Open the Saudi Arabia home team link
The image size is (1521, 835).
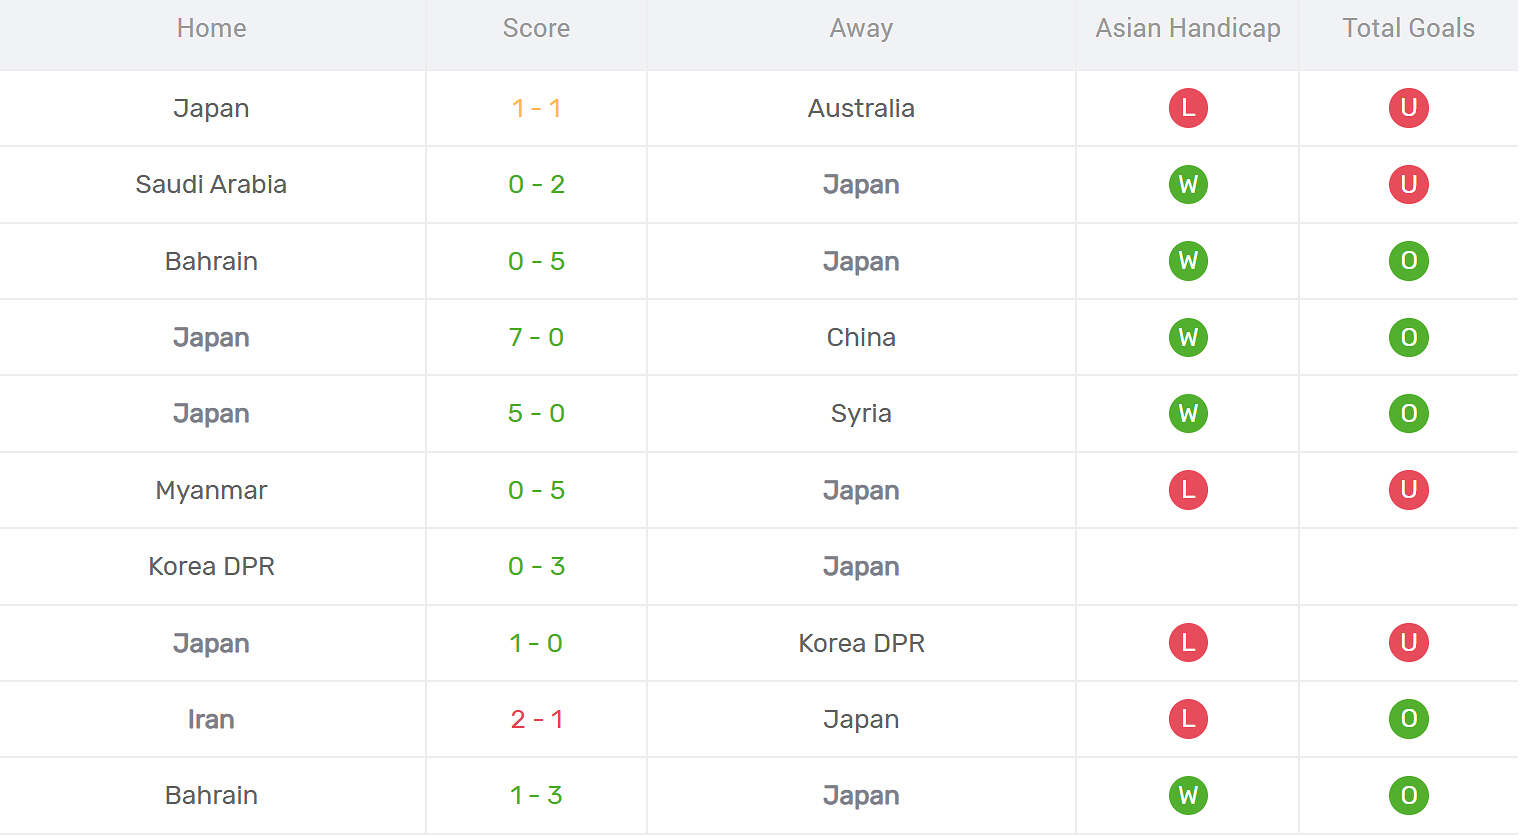[x=211, y=184]
